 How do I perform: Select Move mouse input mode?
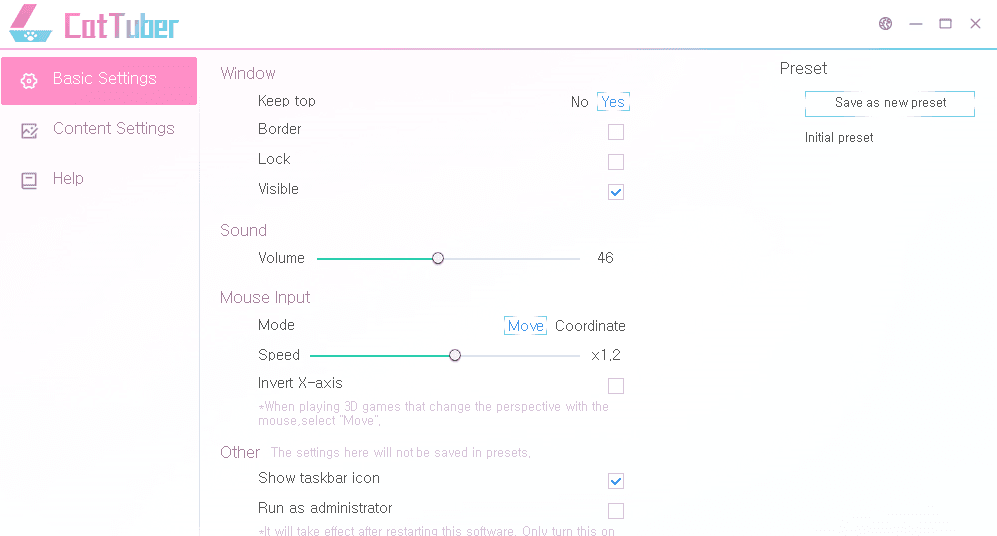click(525, 326)
